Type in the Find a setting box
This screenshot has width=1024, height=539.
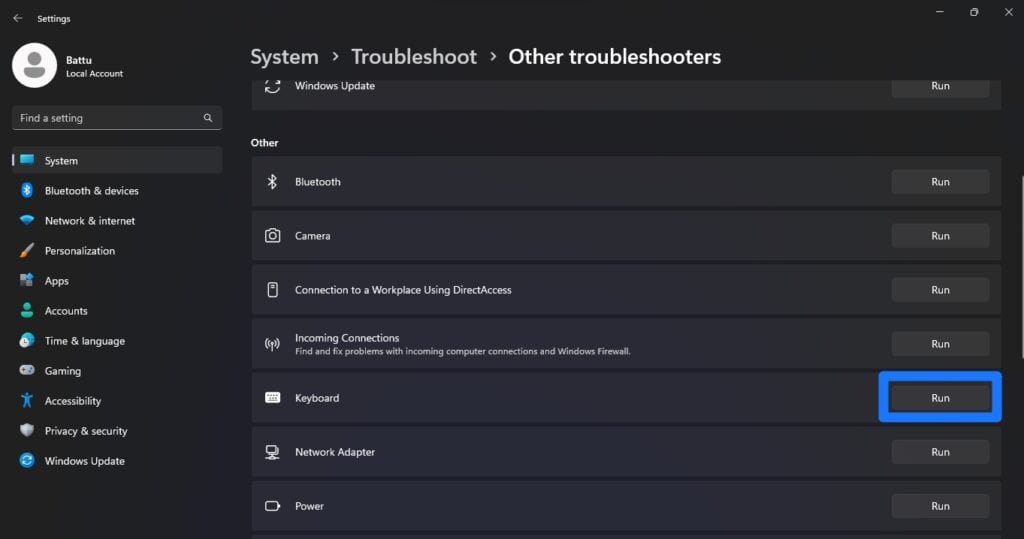pyautogui.click(x=105, y=118)
